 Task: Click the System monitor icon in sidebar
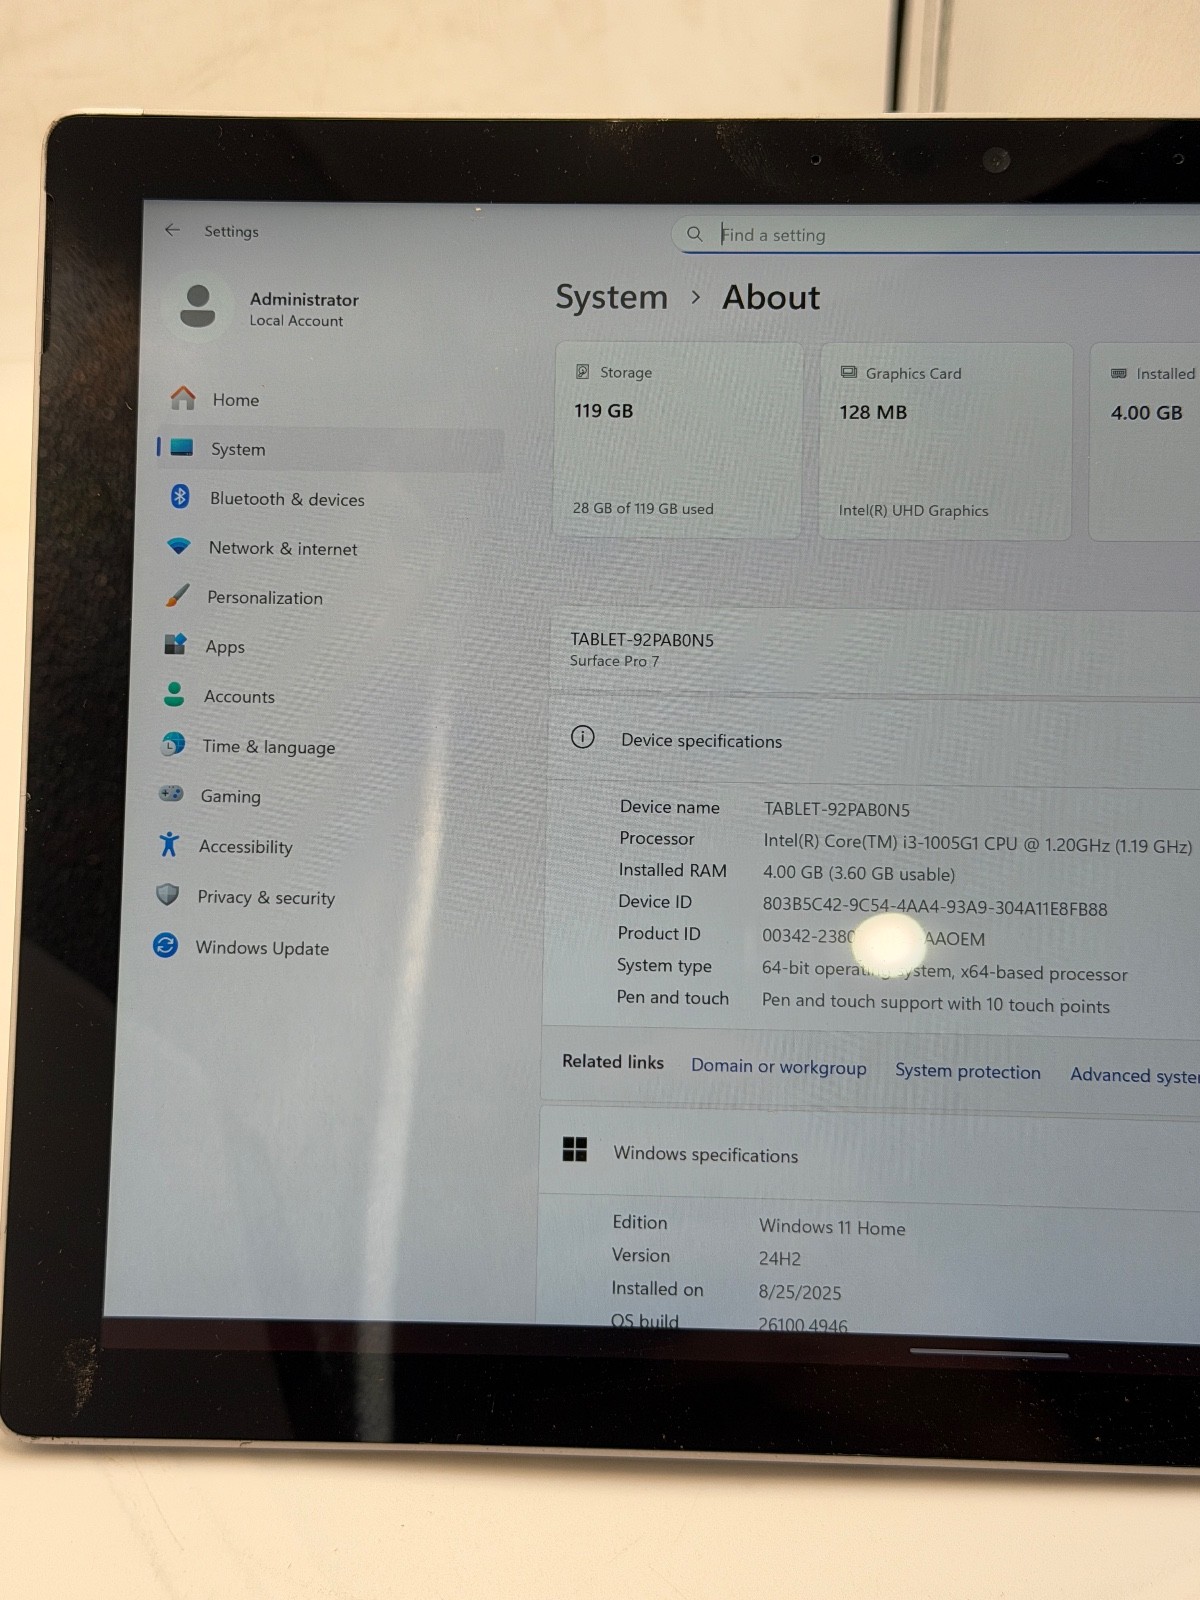[182, 448]
